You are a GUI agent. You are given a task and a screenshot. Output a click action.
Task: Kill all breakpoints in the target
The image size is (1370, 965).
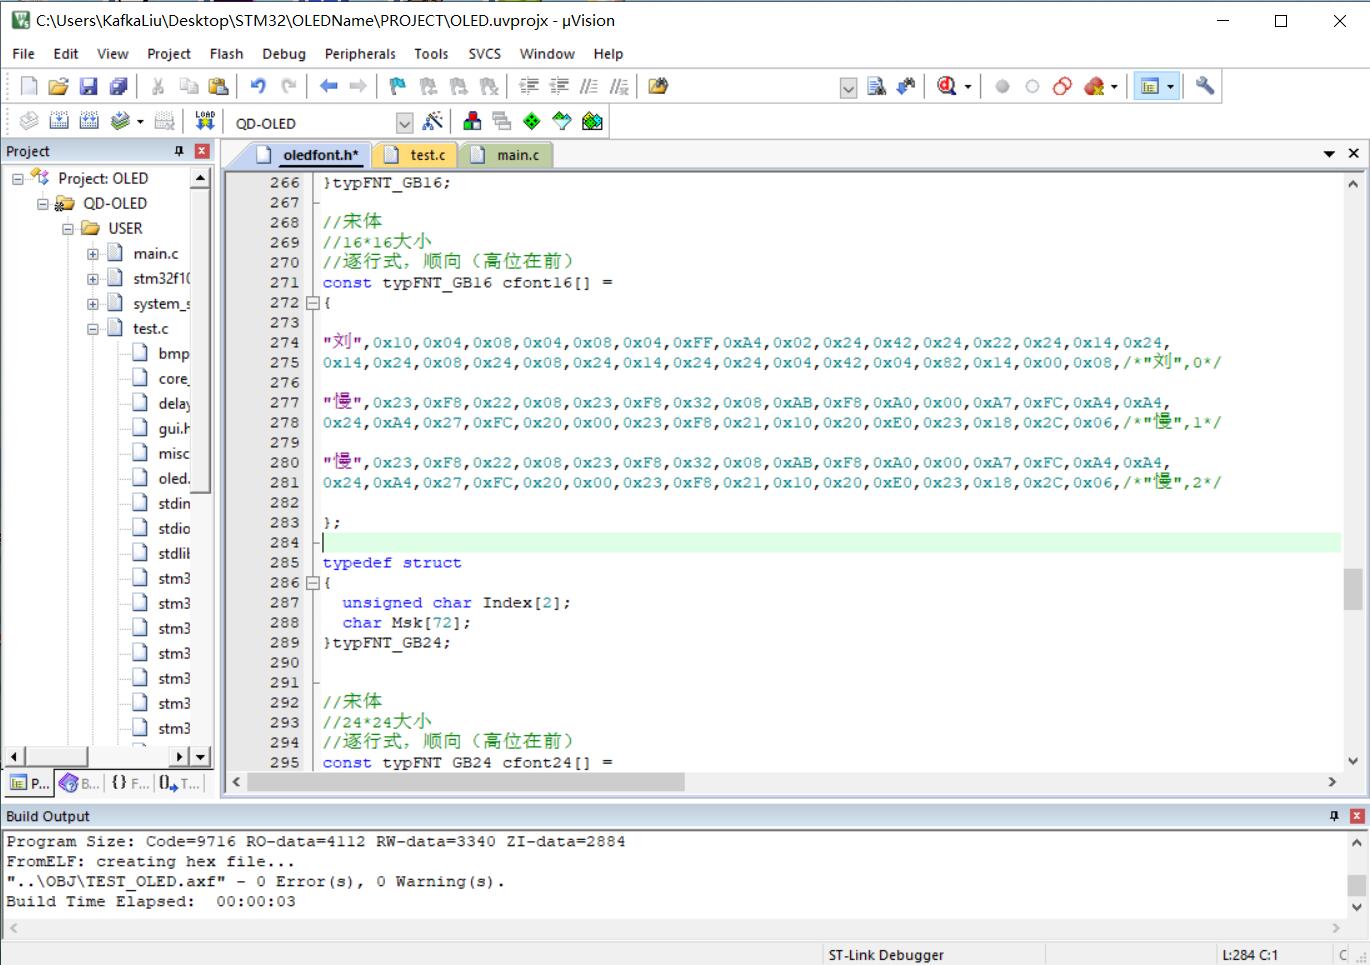tap(1094, 87)
